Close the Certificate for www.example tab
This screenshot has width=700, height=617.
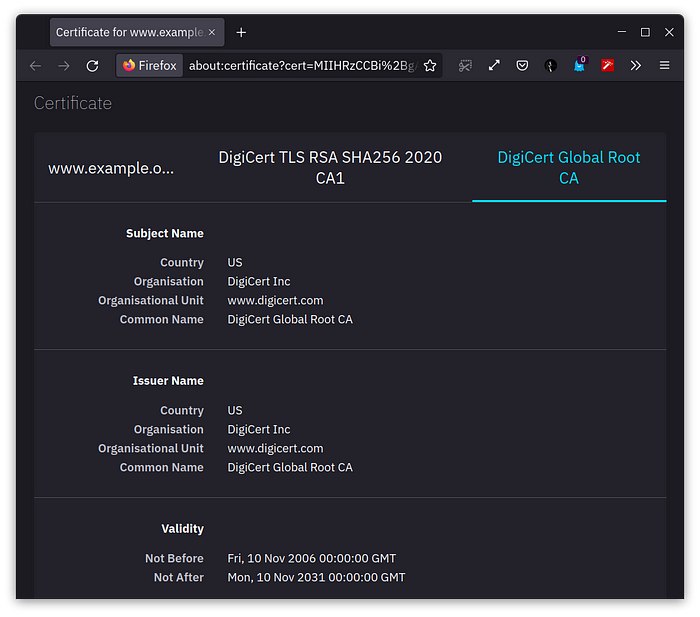pyautogui.click(x=212, y=32)
